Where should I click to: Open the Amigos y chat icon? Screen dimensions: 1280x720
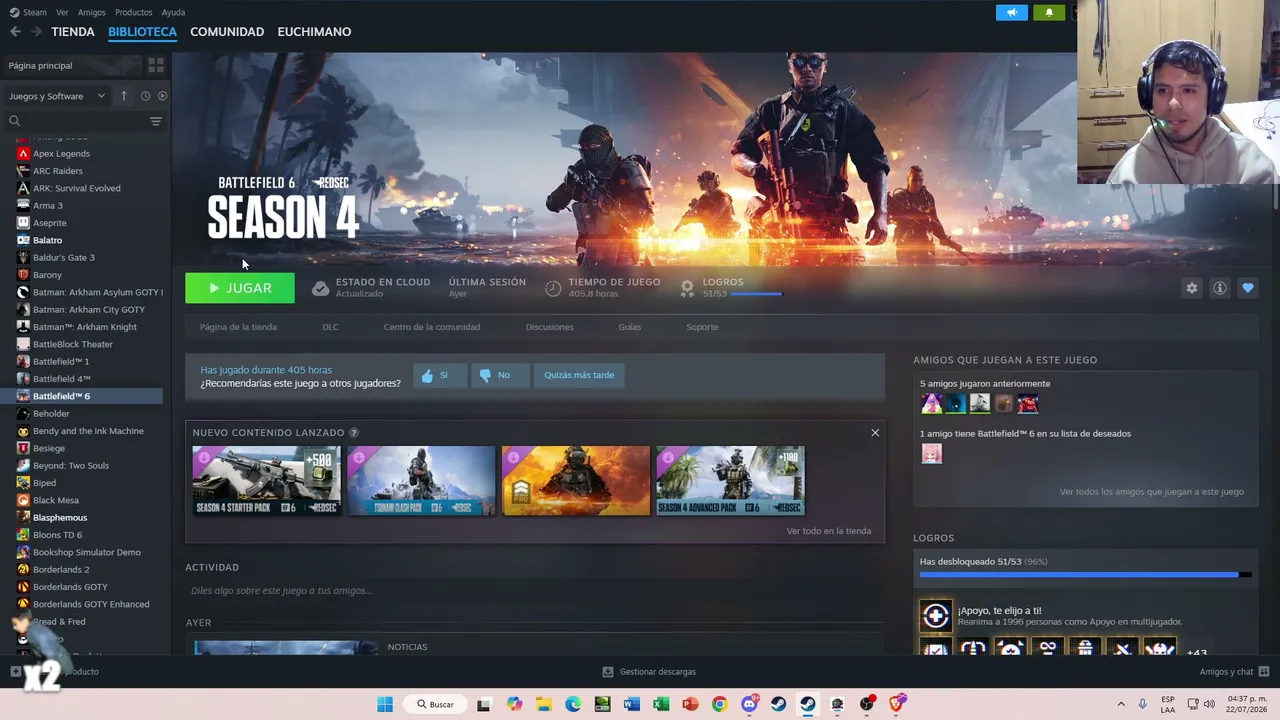(1264, 672)
